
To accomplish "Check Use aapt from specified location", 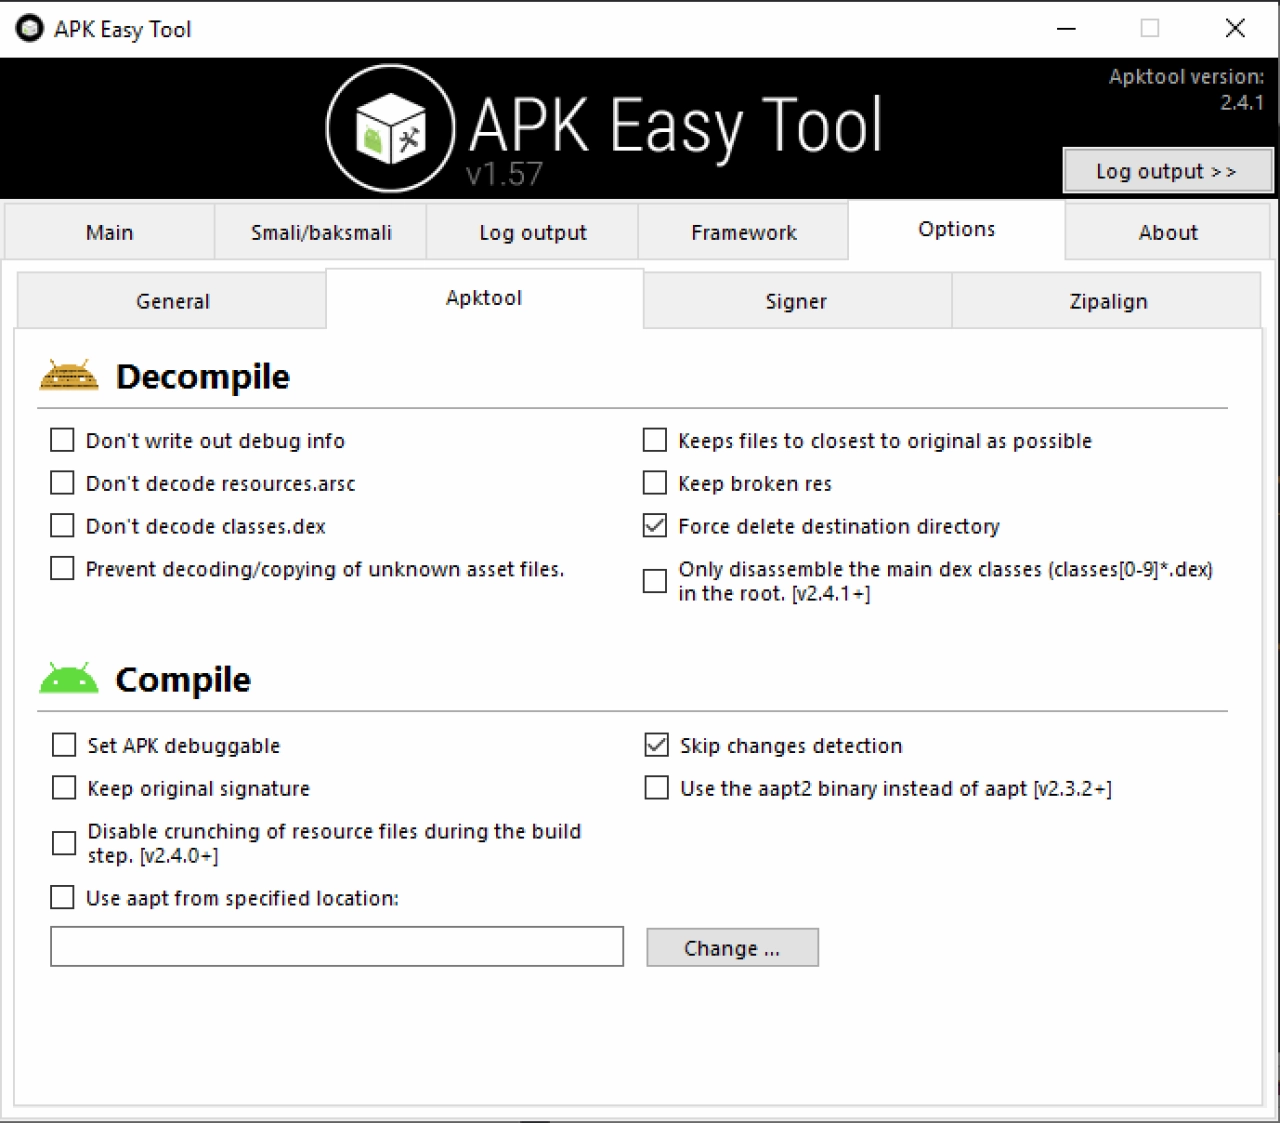I will tap(62, 898).
